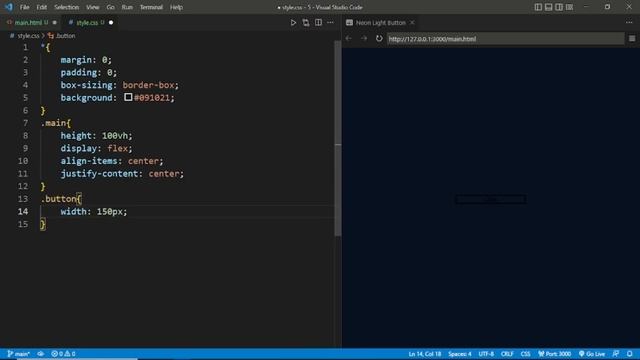640x360 pixels.
Task: Change language mode CSS in status bar
Action: click(525, 354)
